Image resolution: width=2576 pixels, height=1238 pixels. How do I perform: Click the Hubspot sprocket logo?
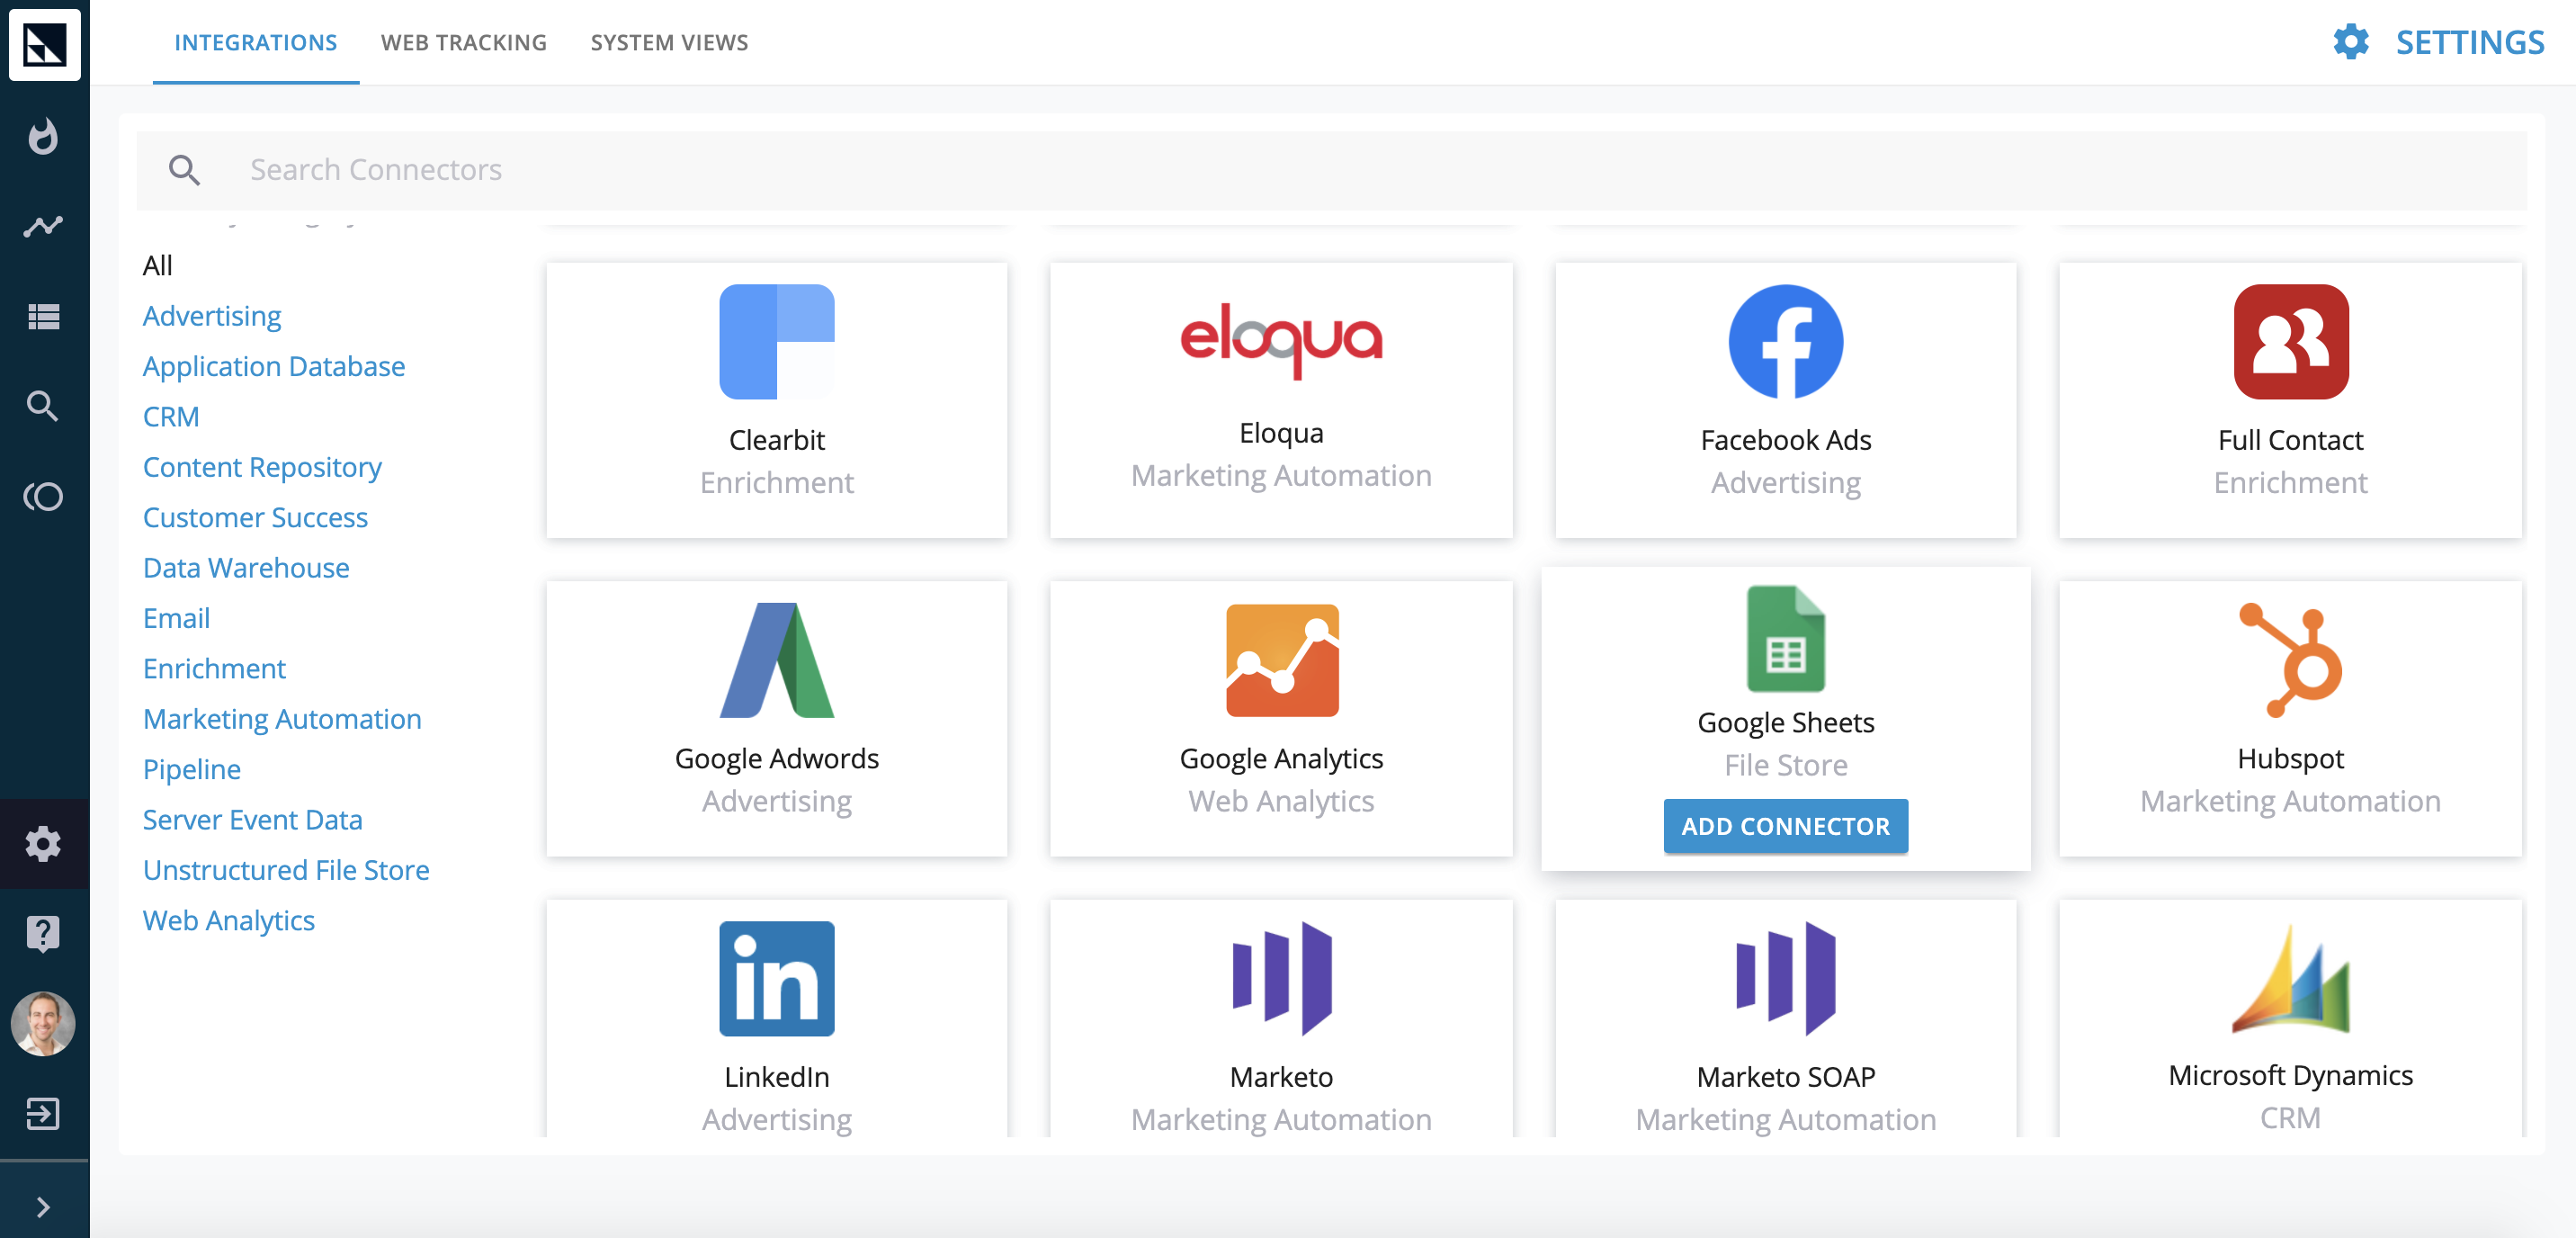pyautogui.click(x=2290, y=660)
